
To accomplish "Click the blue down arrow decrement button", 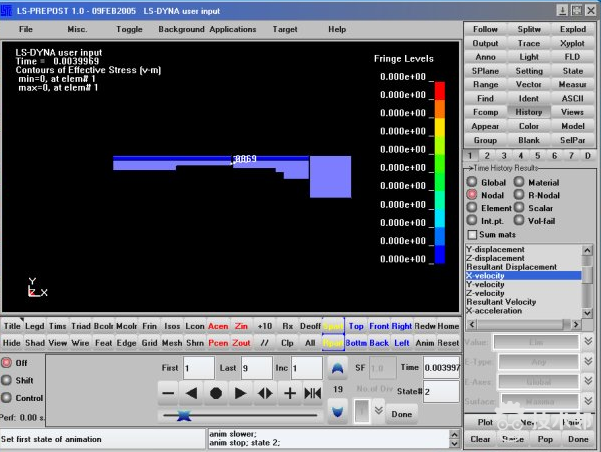I will click(x=337, y=410).
